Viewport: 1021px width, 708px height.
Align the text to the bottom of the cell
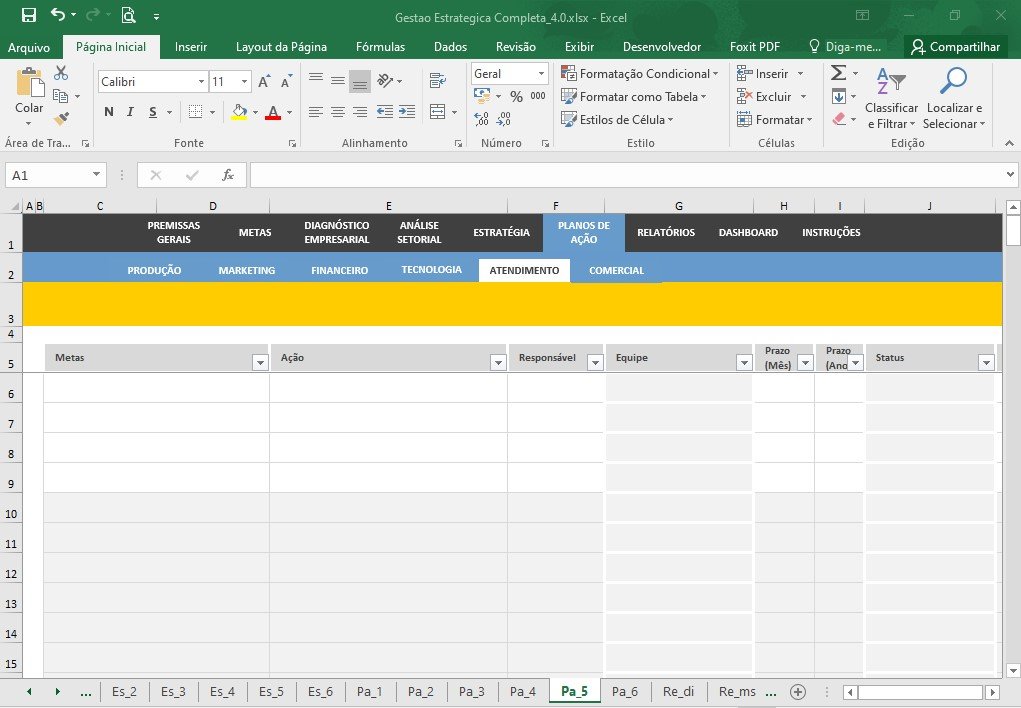pos(360,81)
